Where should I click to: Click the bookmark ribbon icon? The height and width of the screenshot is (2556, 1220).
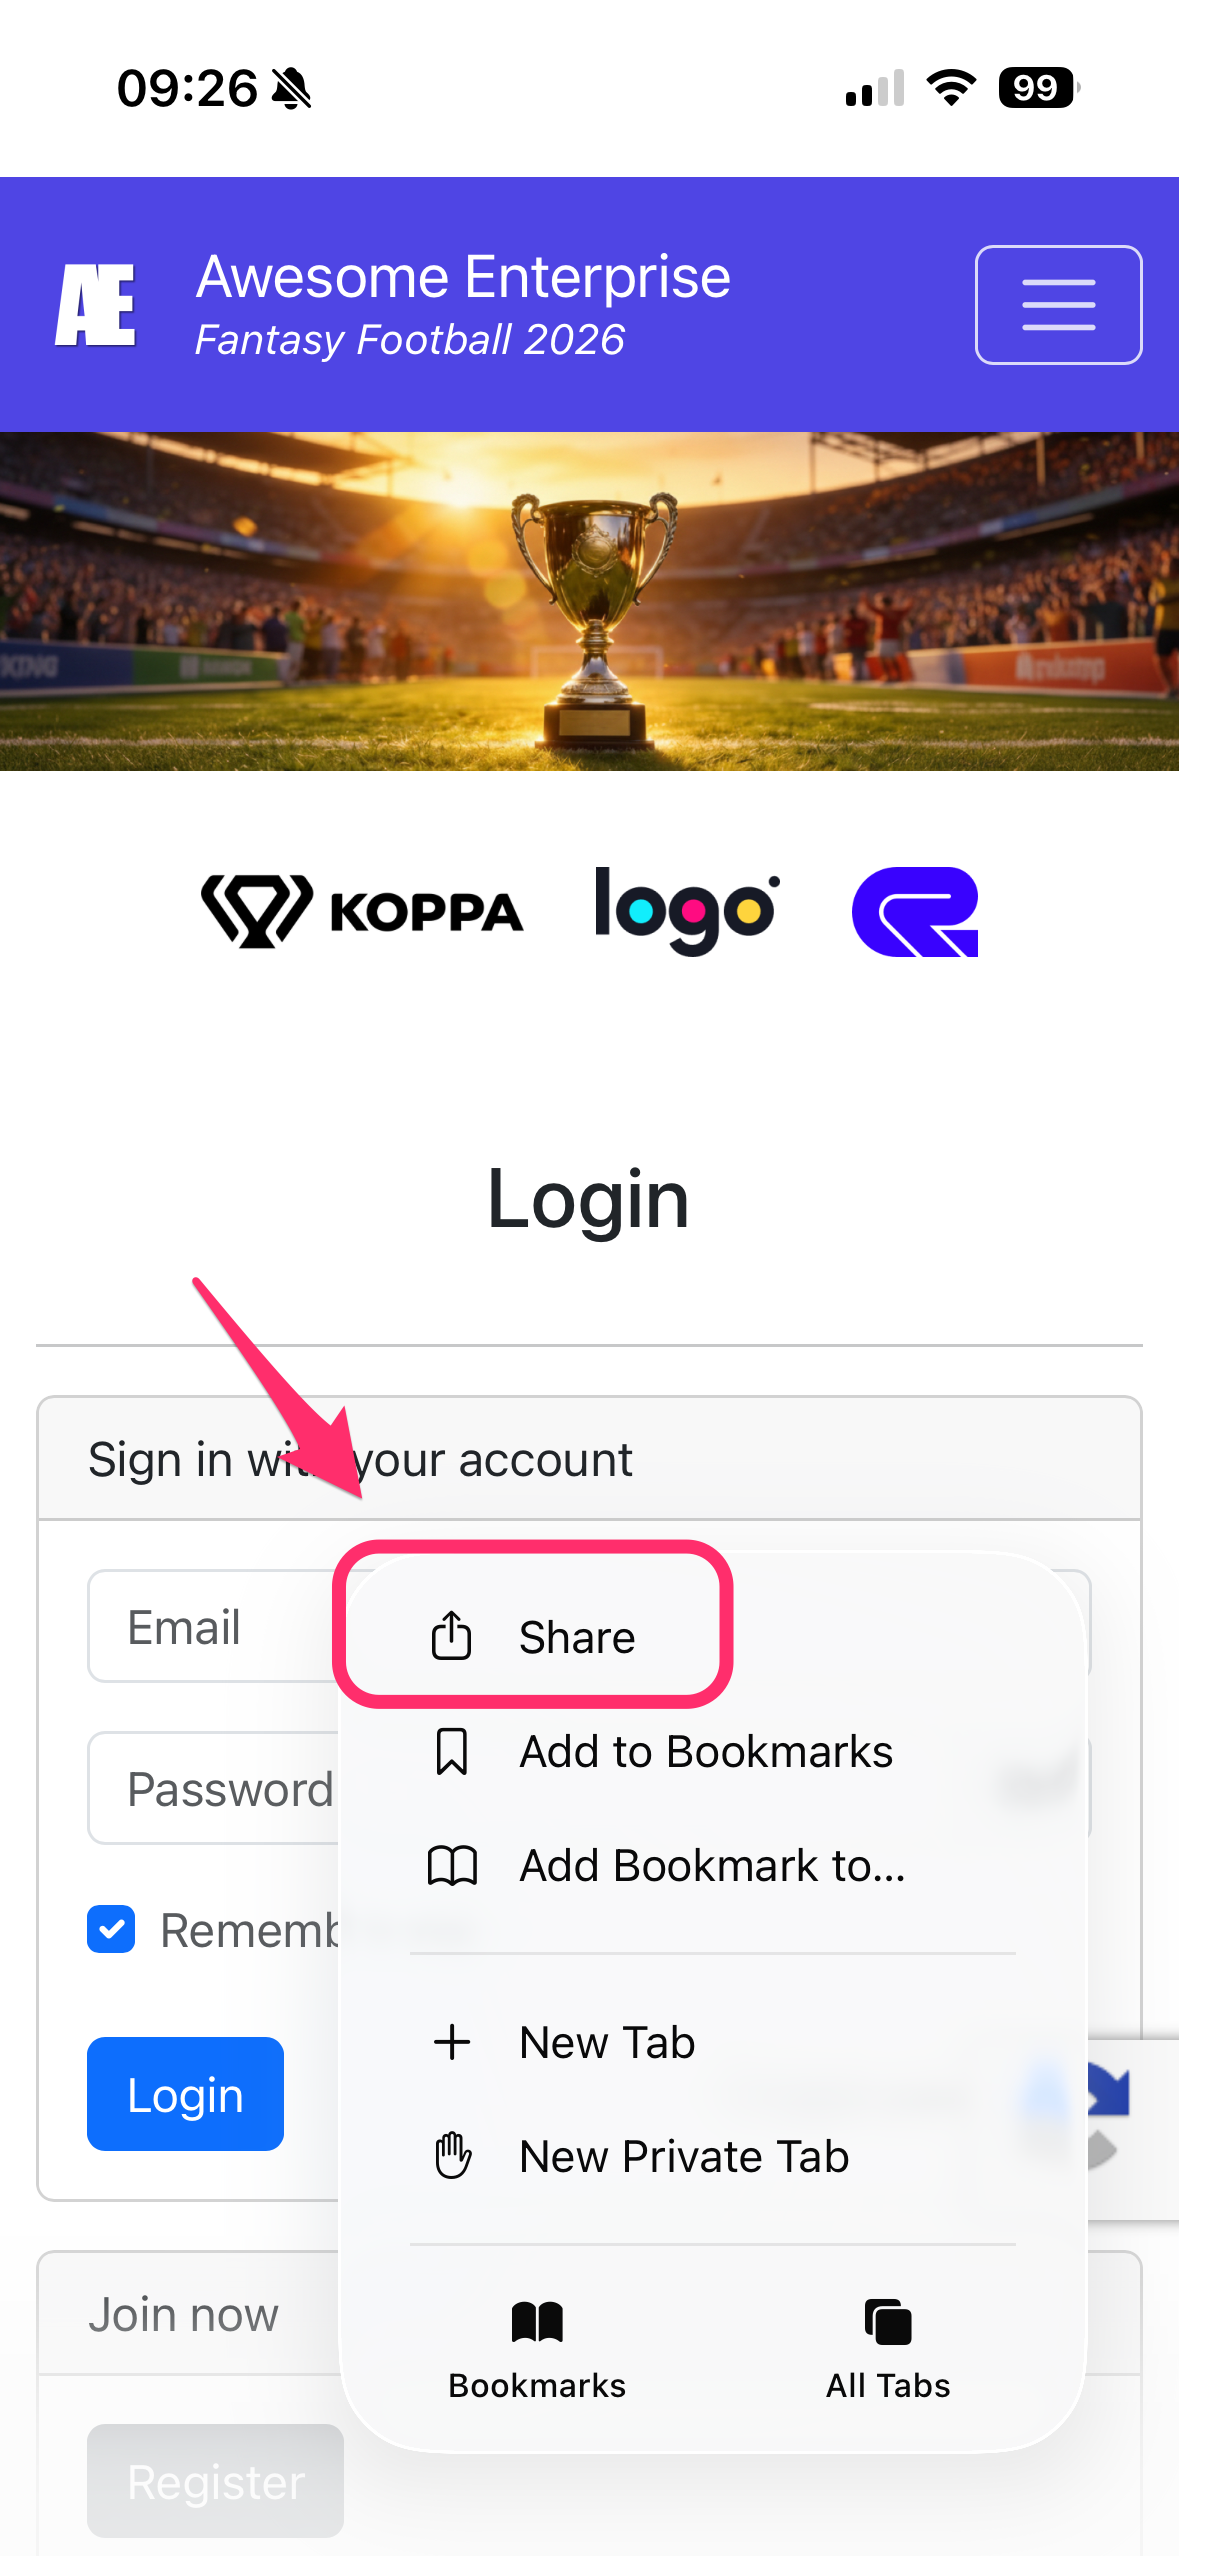(451, 1751)
